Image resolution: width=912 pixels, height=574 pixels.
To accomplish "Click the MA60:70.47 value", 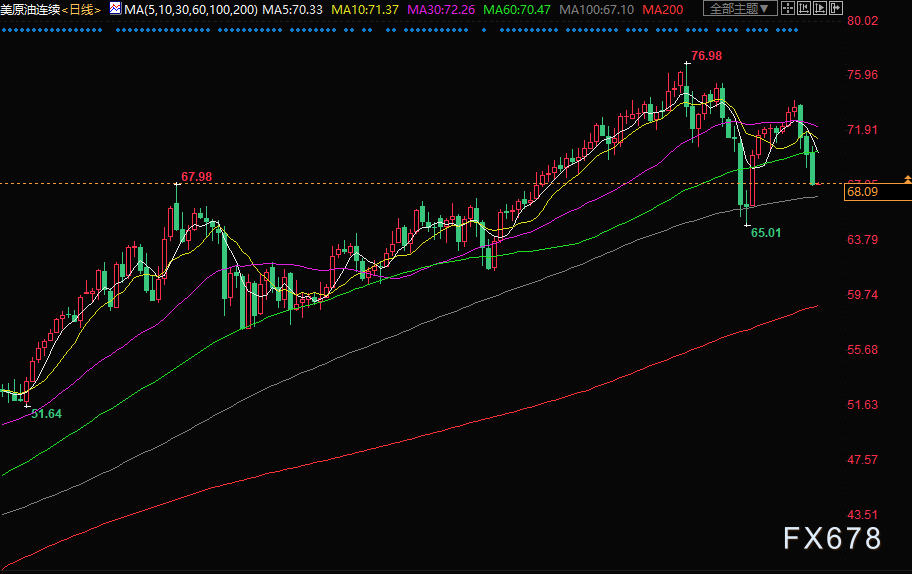I will [516, 10].
